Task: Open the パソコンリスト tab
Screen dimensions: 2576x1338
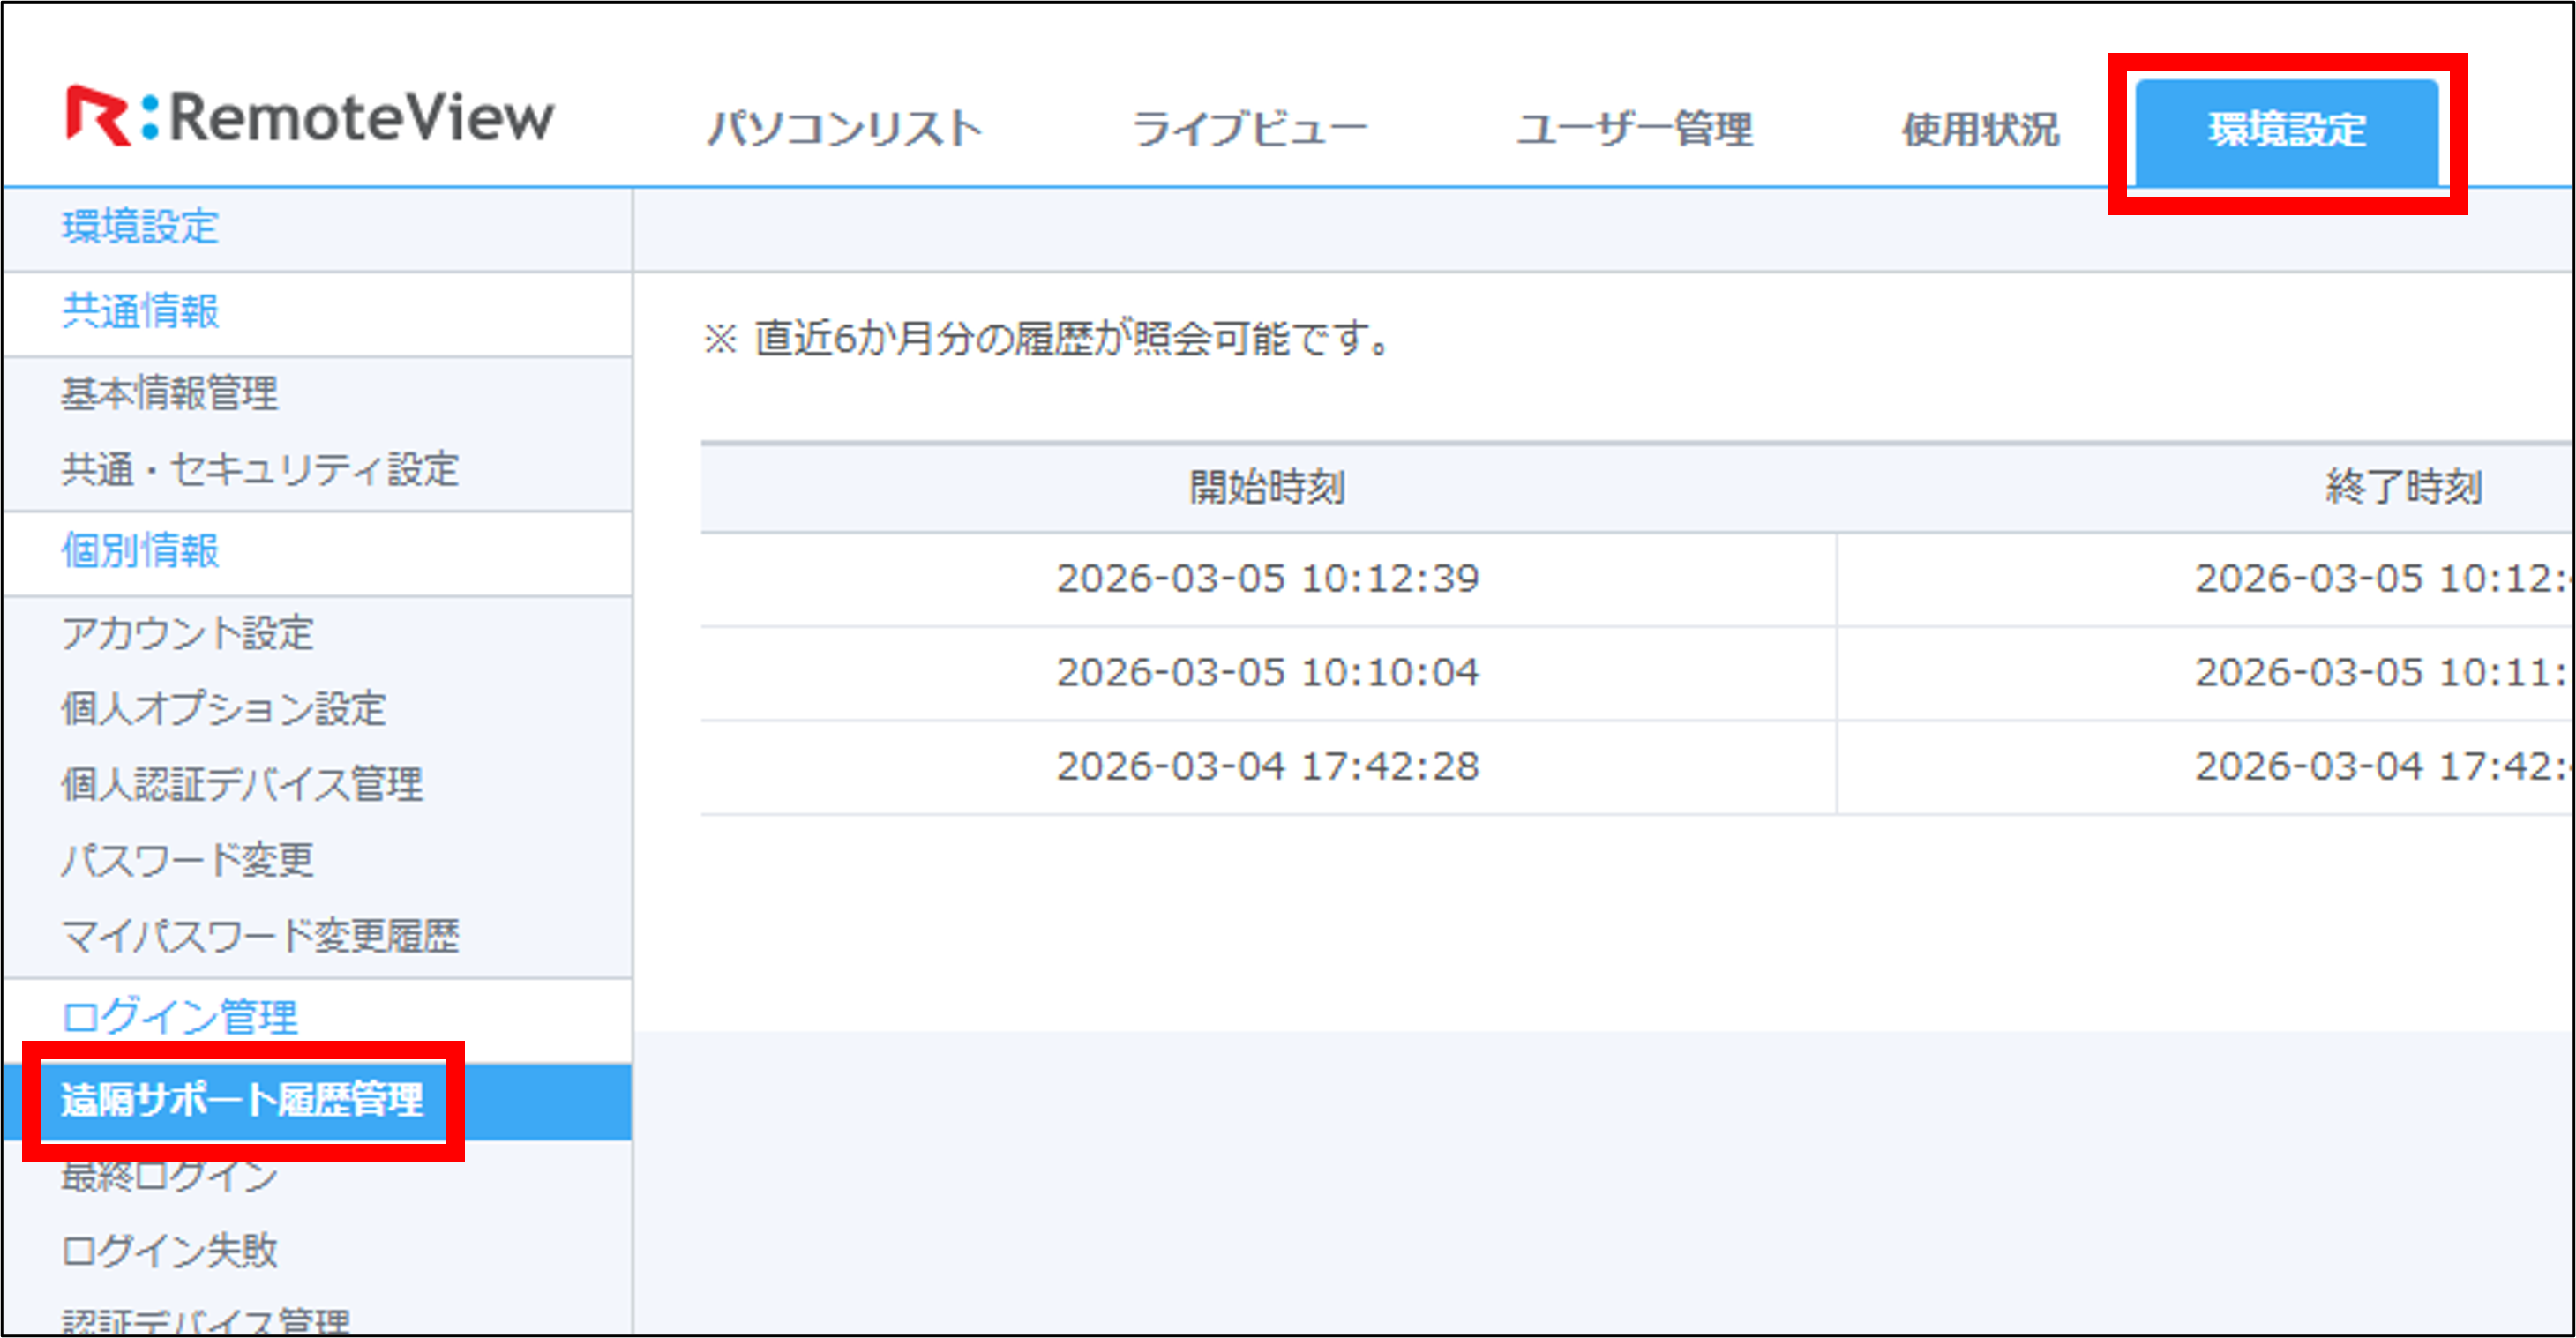Action: (x=845, y=130)
